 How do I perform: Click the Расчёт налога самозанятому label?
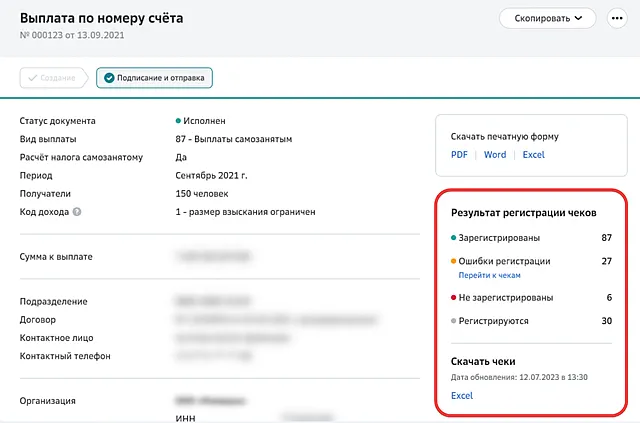[81, 158]
